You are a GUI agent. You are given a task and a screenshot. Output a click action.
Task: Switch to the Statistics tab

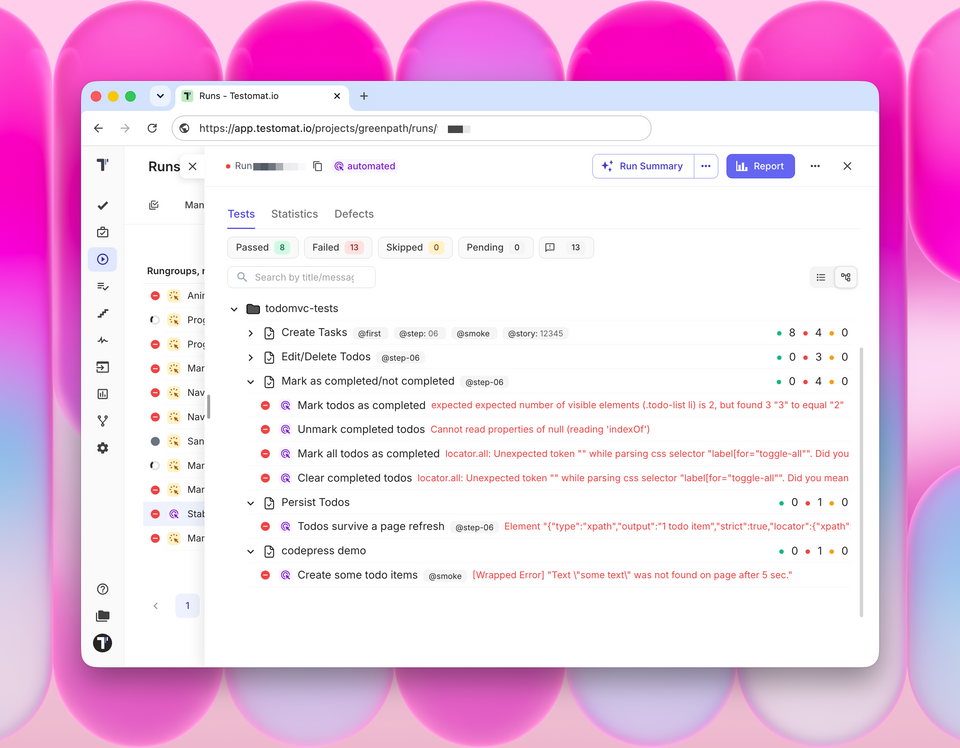(x=294, y=214)
